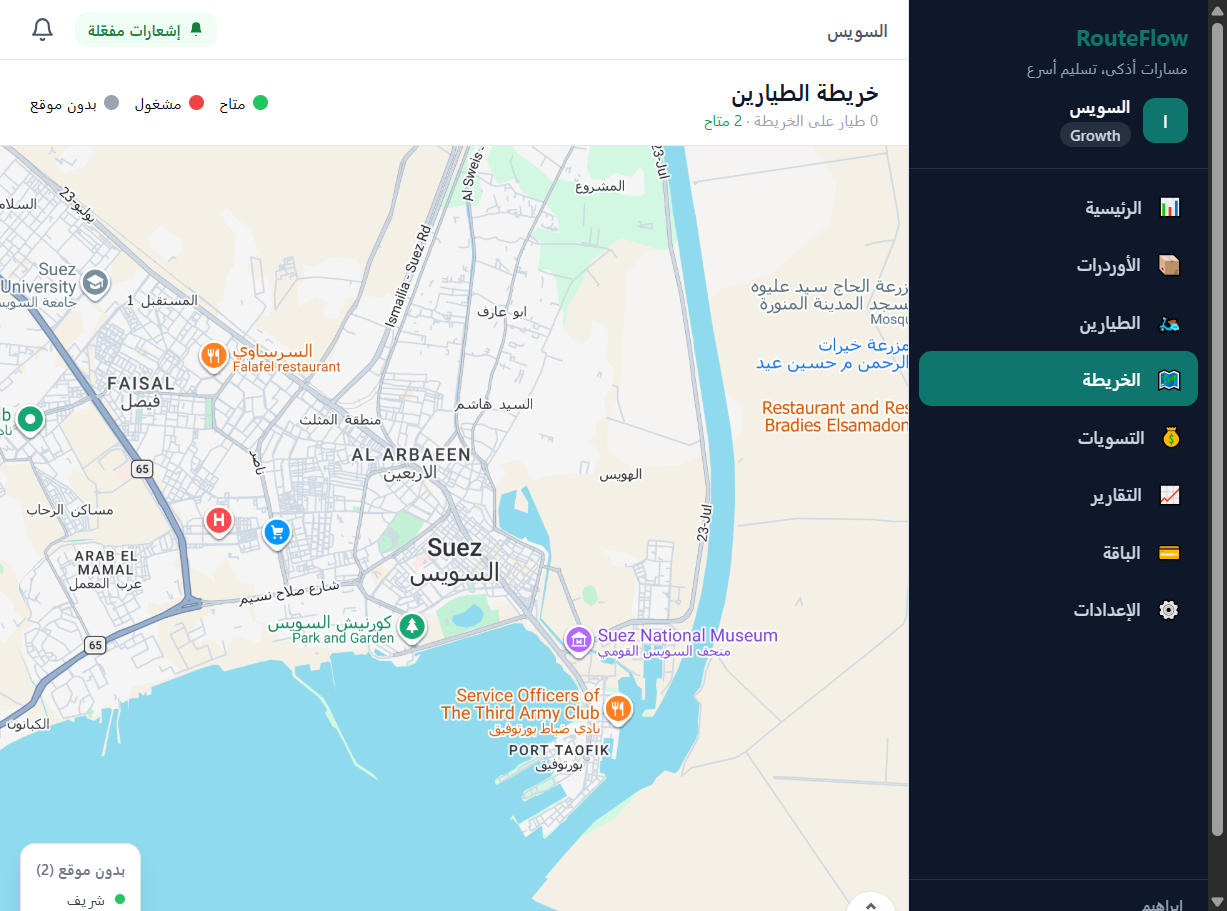Image resolution: width=1227 pixels, height=911 pixels.
Task: Click the بدون موقع (2) panel header
Action: pos(80,870)
